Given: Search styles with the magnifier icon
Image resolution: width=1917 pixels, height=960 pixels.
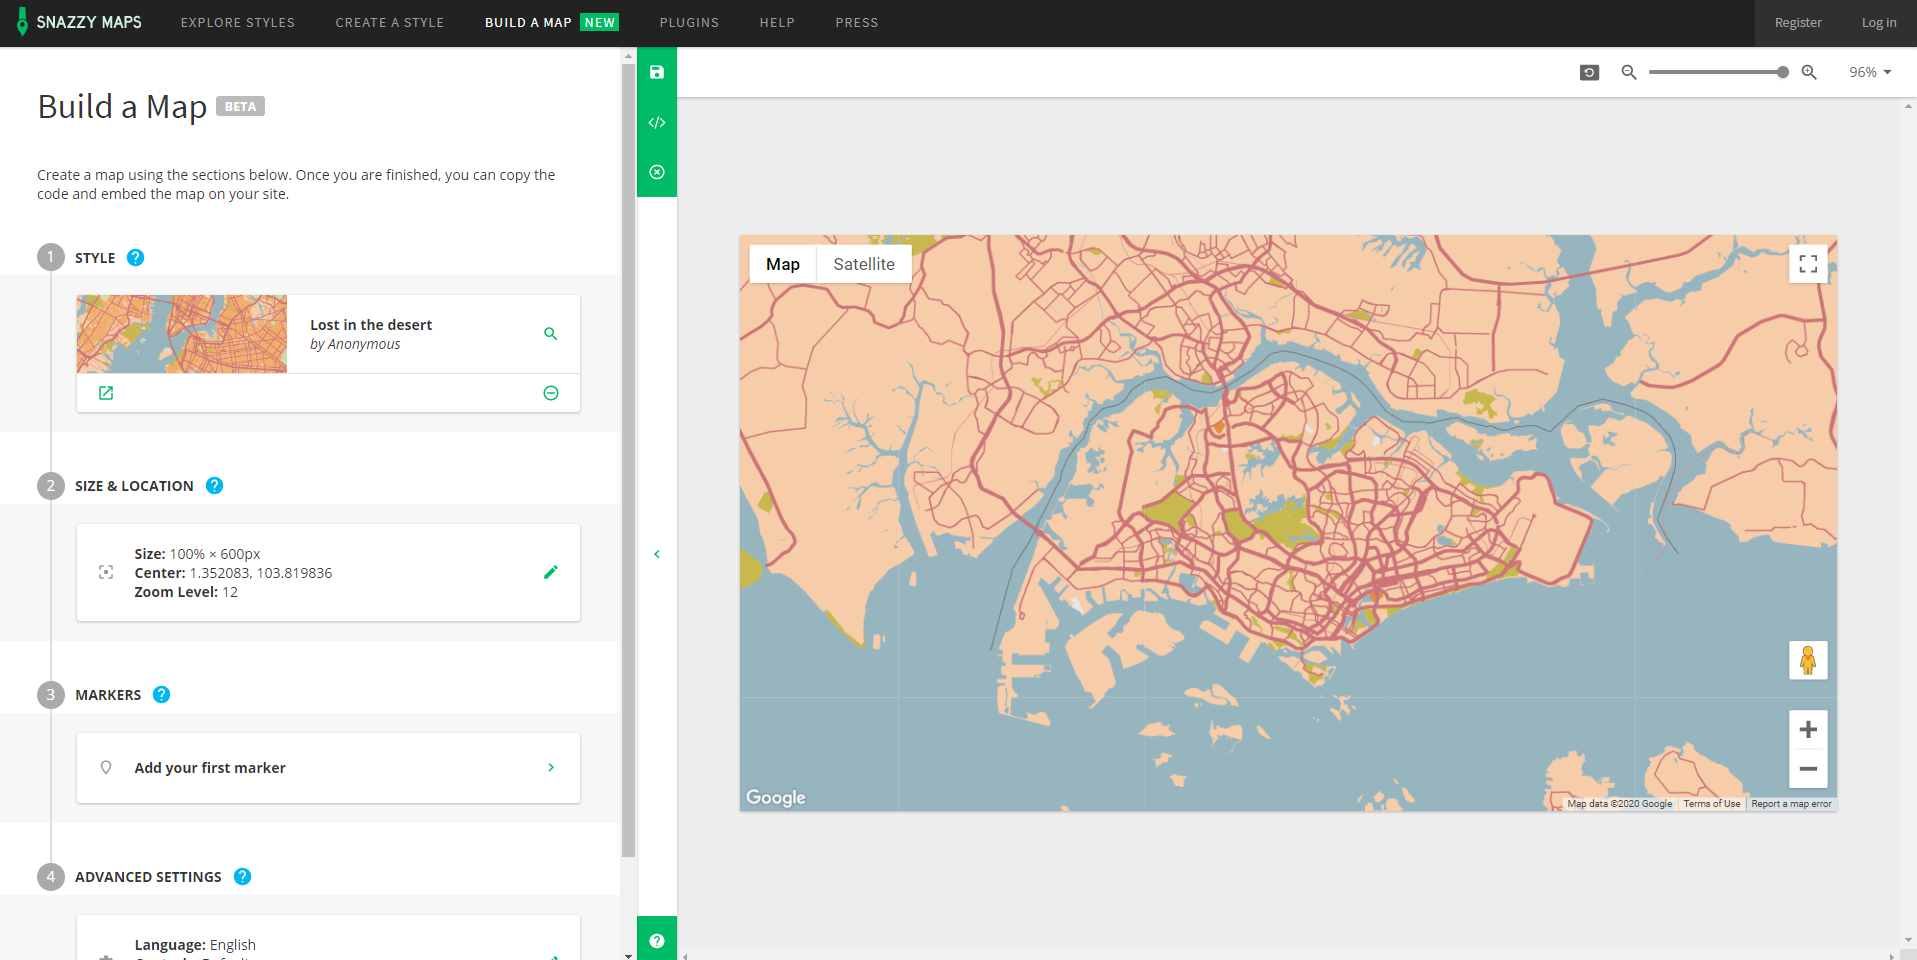Looking at the screenshot, I should pos(550,334).
